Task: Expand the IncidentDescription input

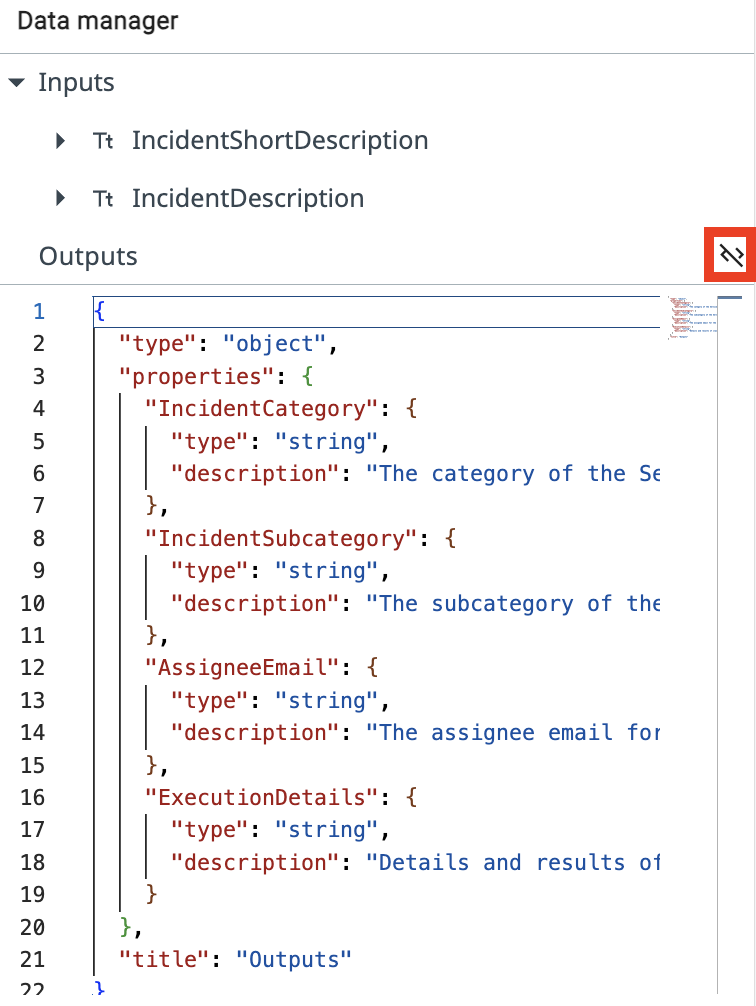Action: click(x=60, y=198)
